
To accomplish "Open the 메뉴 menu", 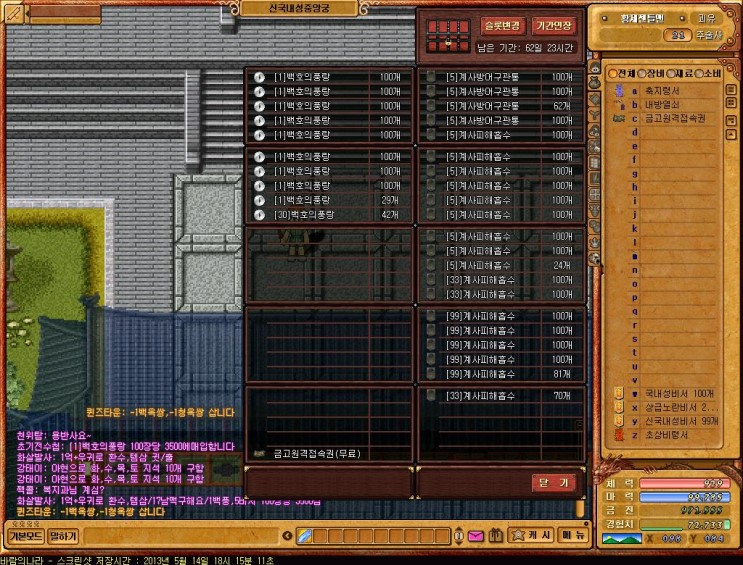I will tap(573, 537).
